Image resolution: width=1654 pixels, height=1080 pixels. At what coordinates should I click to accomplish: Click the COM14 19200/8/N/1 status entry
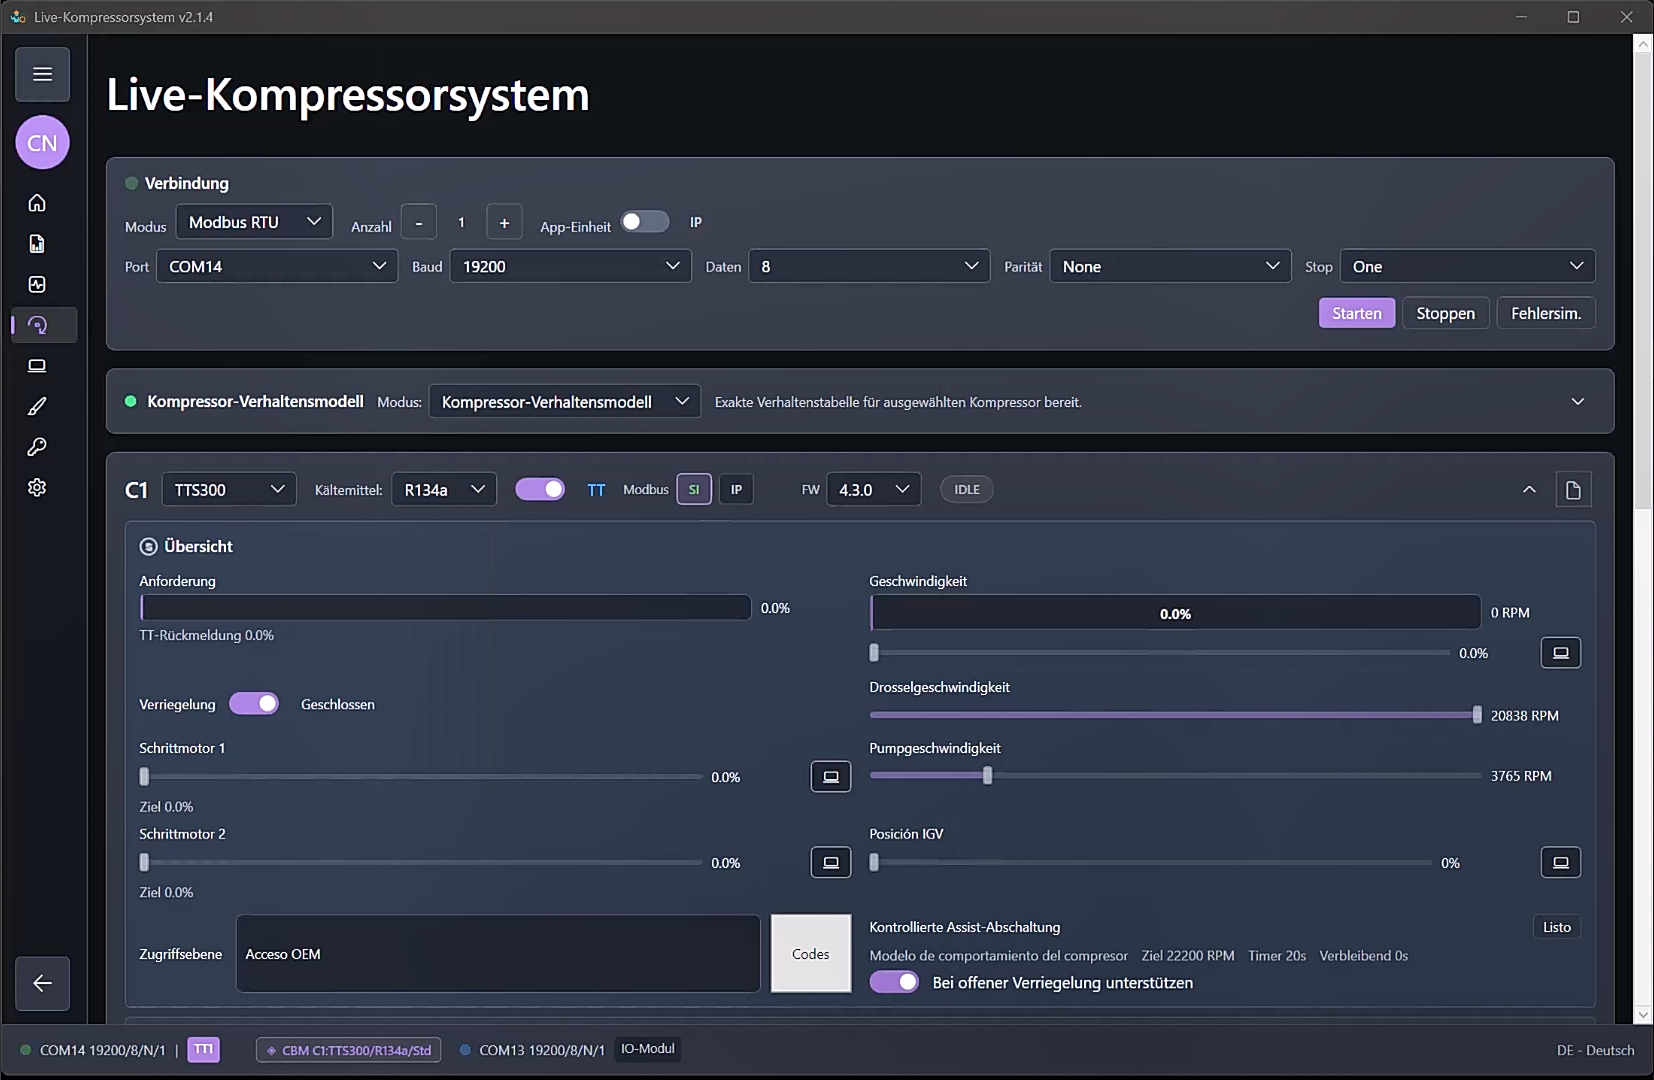[93, 1050]
